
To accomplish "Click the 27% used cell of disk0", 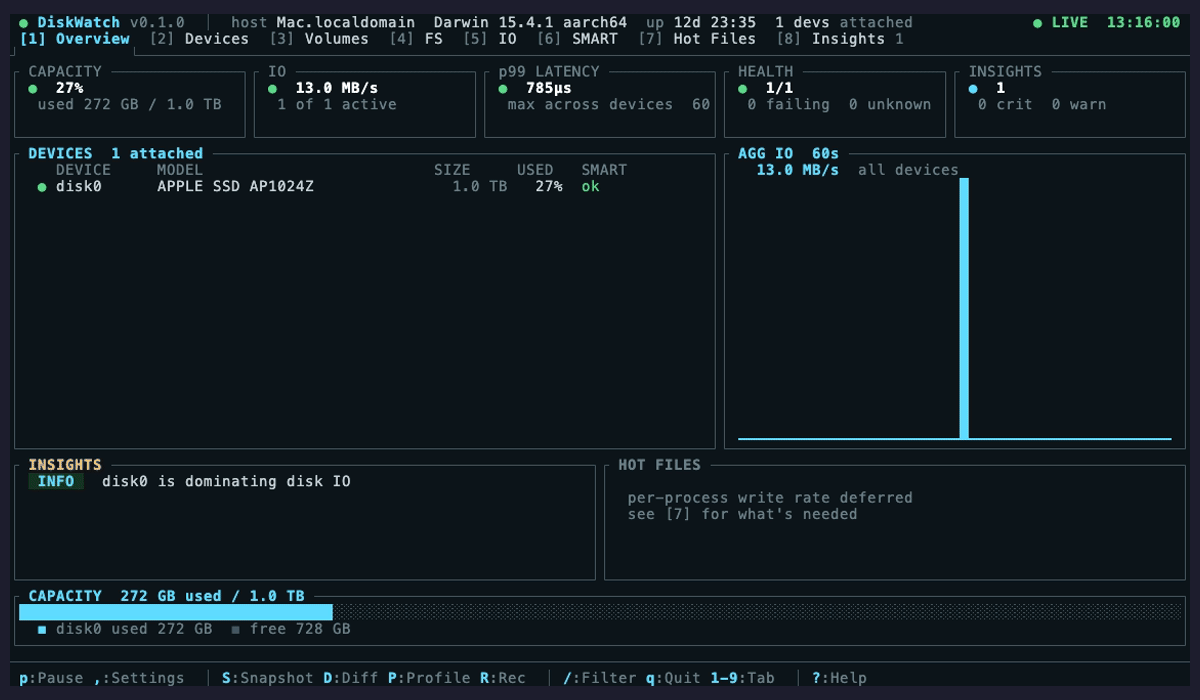I will [x=549, y=187].
